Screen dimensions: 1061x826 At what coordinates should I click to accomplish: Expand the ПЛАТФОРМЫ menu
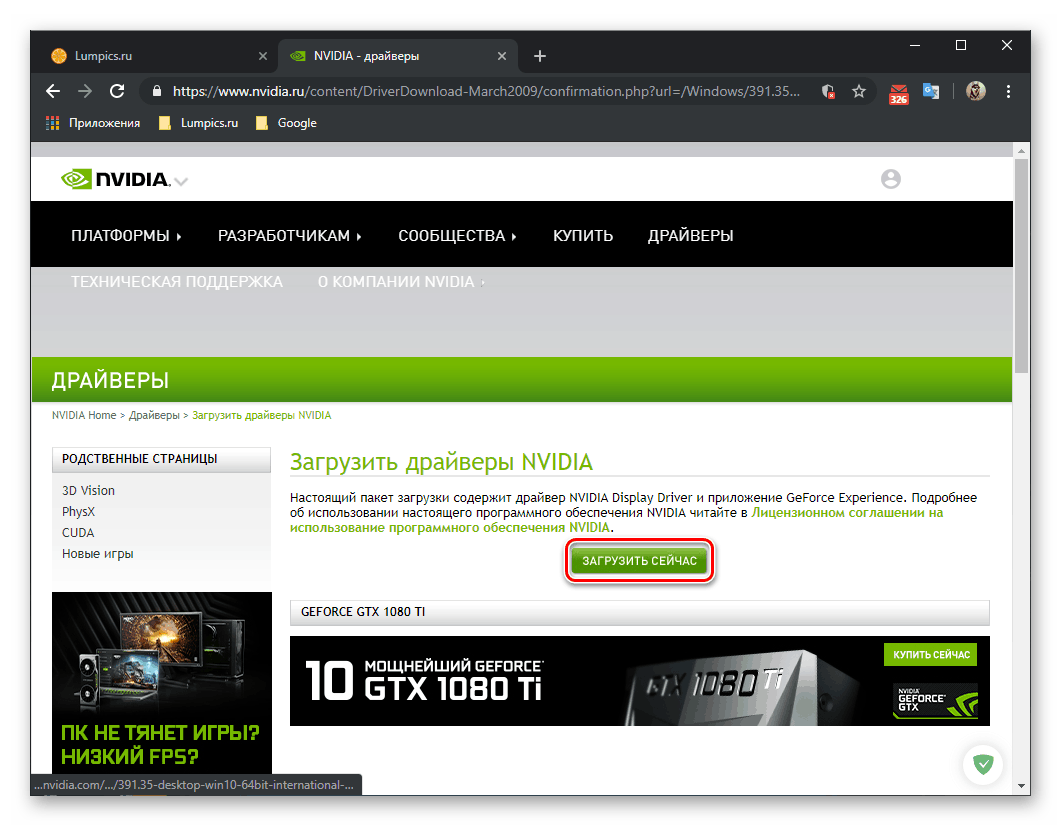[126, 235]
